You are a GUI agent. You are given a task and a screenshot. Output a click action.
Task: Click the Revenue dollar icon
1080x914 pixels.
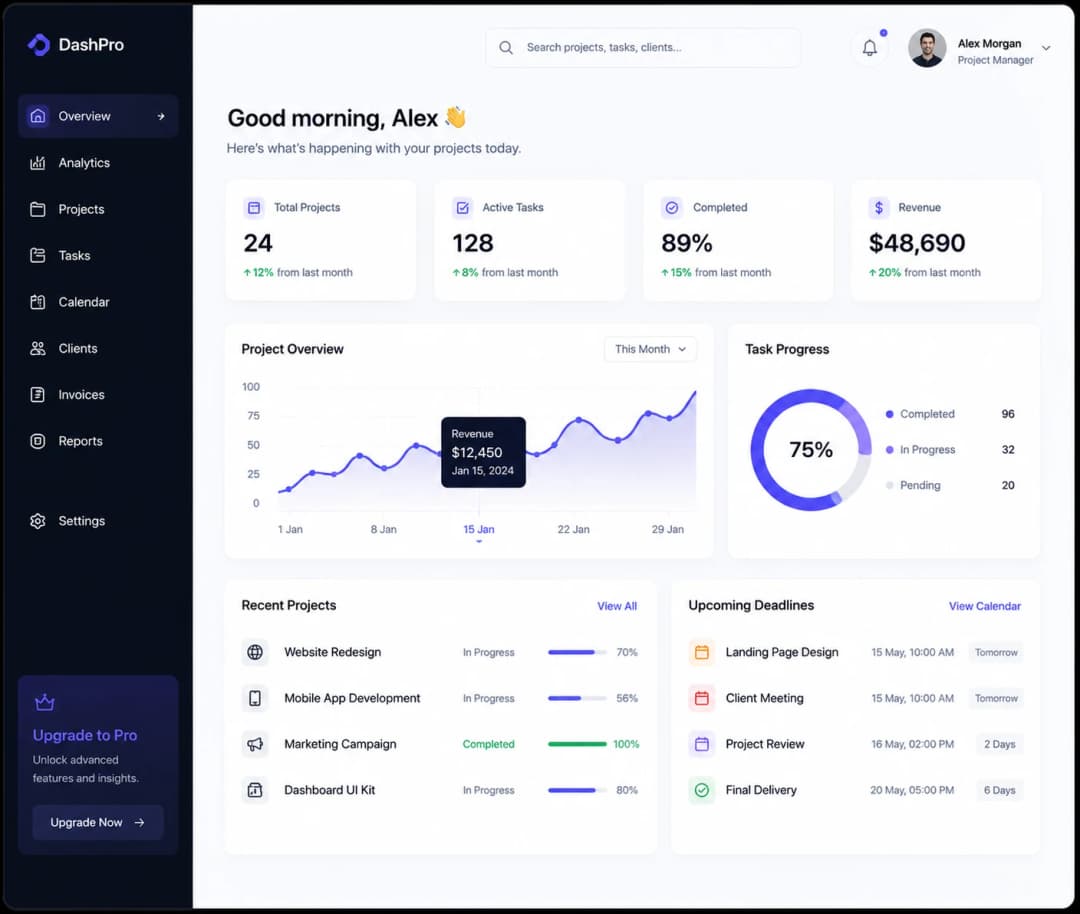coord(879,207)
